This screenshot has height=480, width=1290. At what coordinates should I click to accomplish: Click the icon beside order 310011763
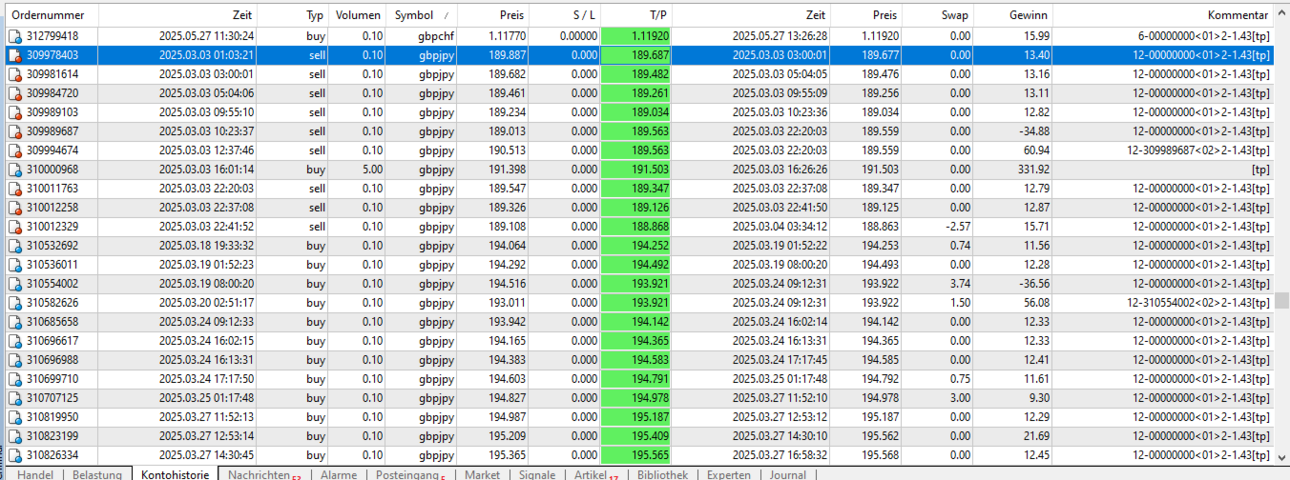click(x=14, y=188)
